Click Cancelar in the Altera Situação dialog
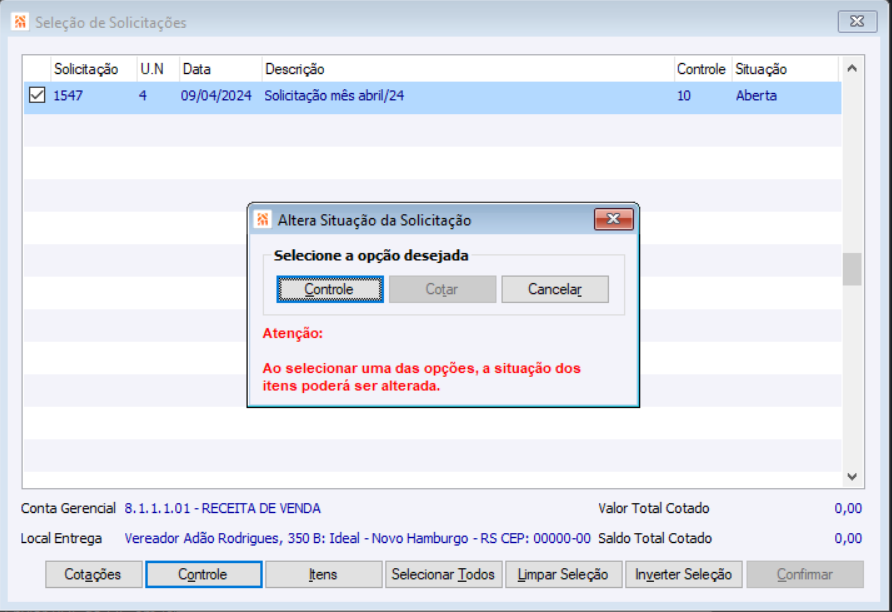This screenshot has width=892, height=612. tap(555, 289)
